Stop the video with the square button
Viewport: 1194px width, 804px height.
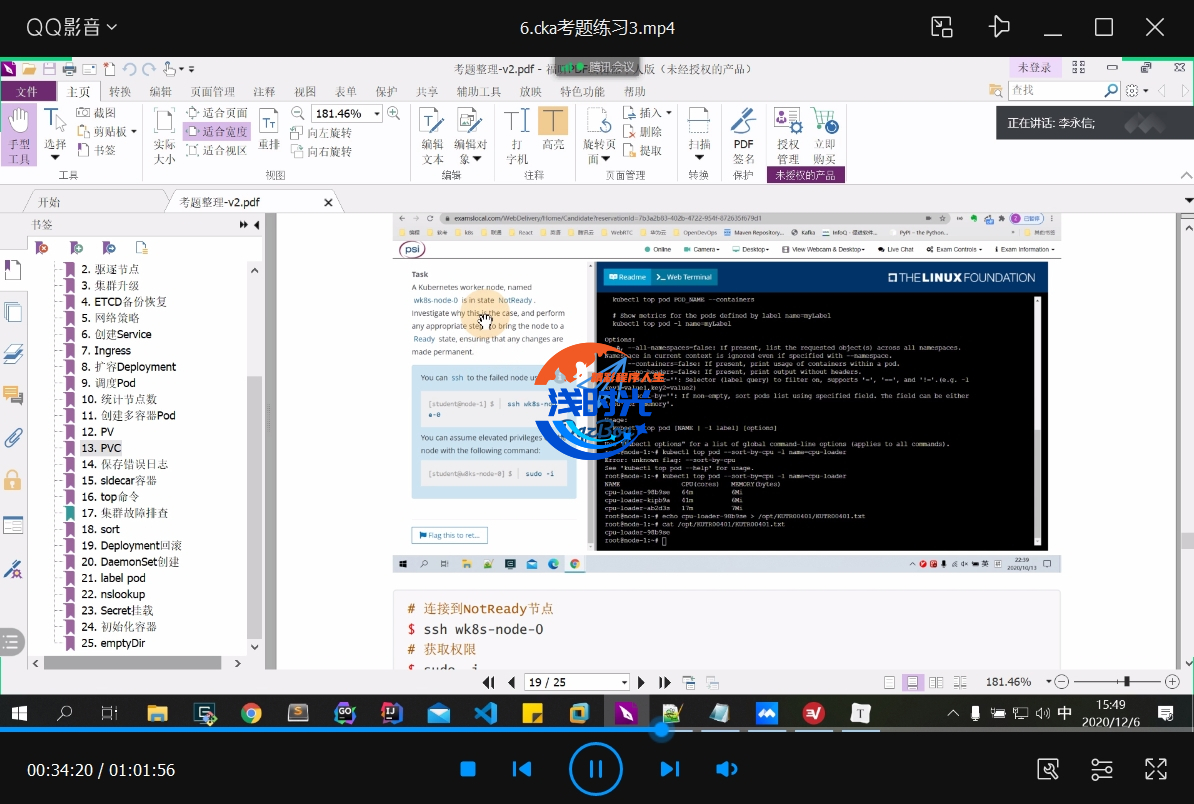pyautogui.click(x=467, y=769)
